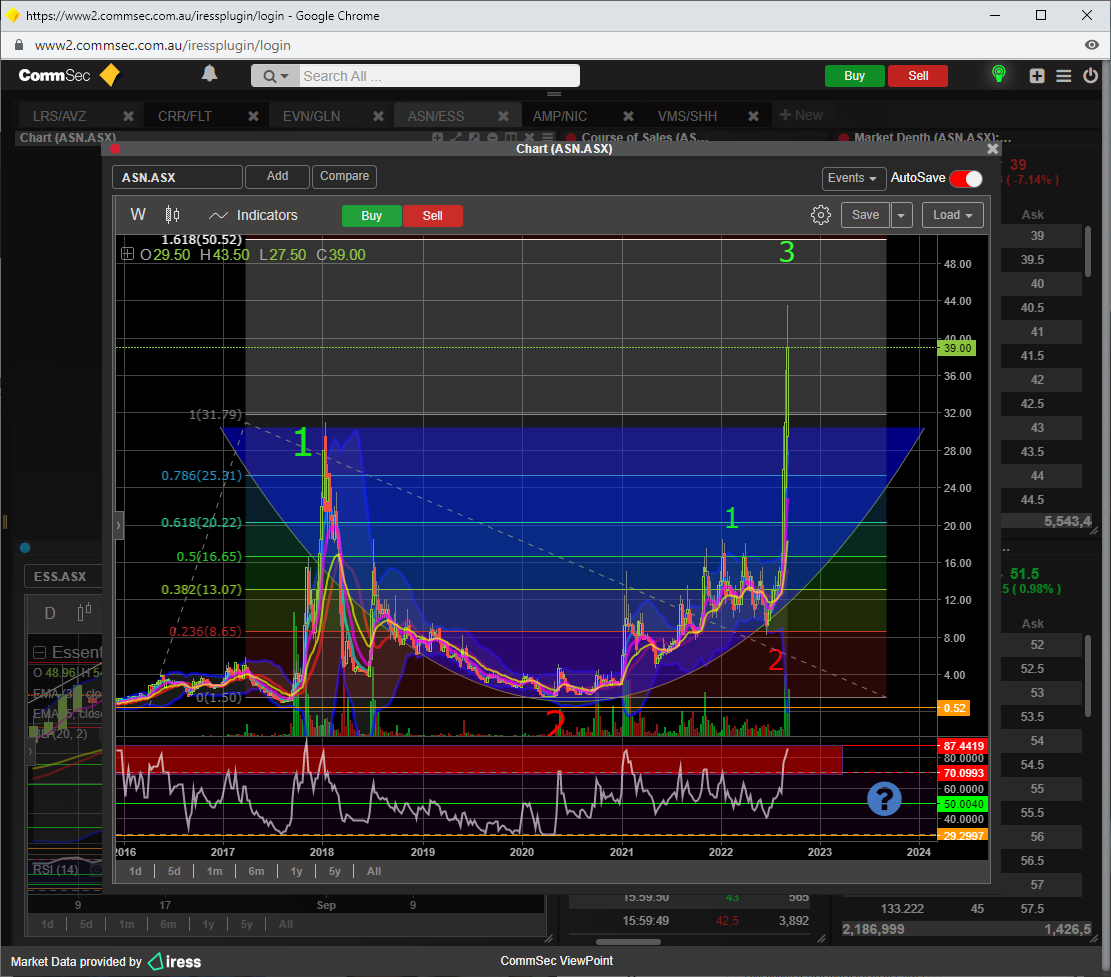Open the chart settings gear
The image size is (1111, 977).
pyautogui.click(x=821, y=215)
